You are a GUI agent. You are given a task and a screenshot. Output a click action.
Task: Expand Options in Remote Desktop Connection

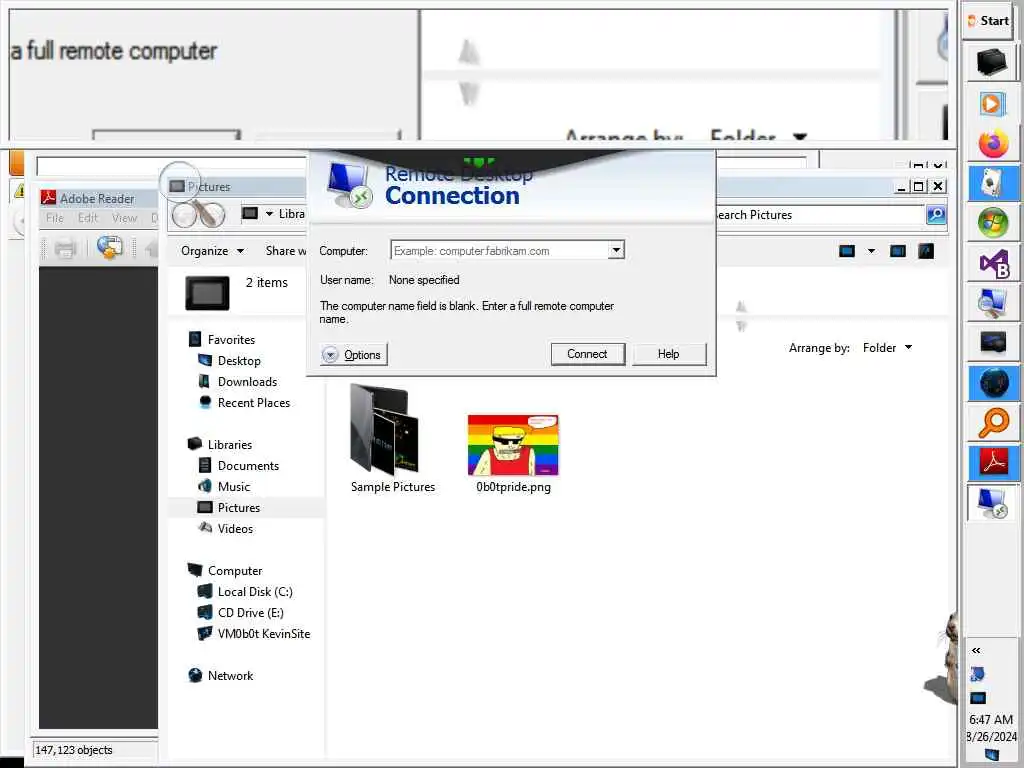353,355
